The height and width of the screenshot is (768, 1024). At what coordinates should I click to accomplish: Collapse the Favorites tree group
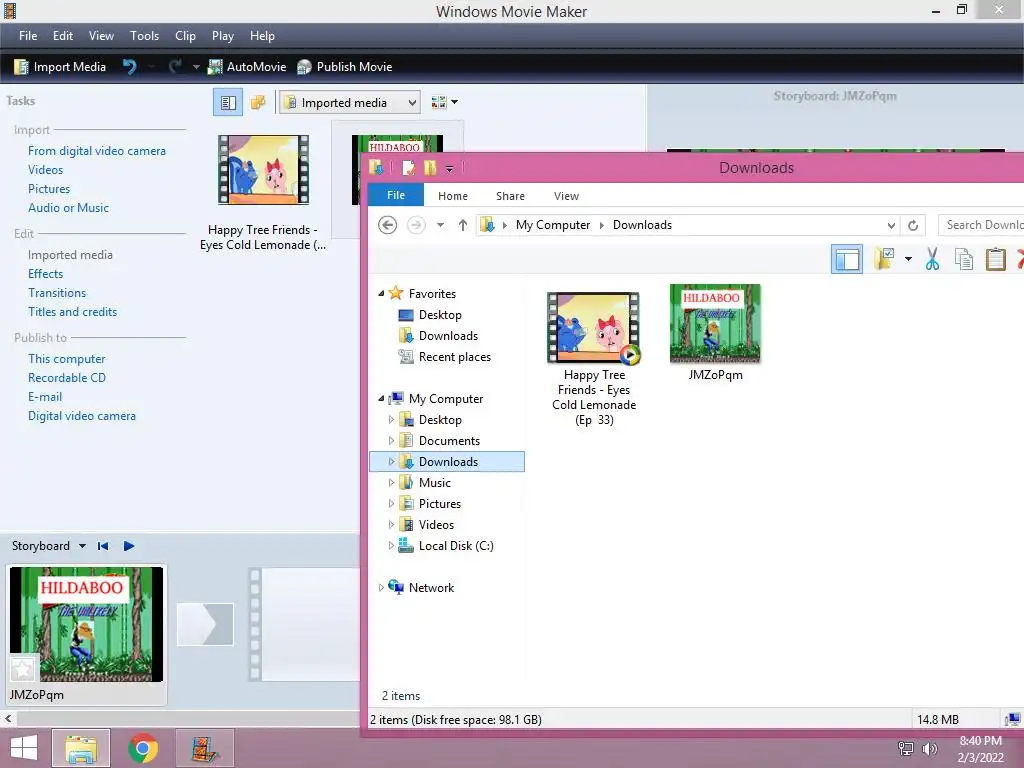(381, 294)
